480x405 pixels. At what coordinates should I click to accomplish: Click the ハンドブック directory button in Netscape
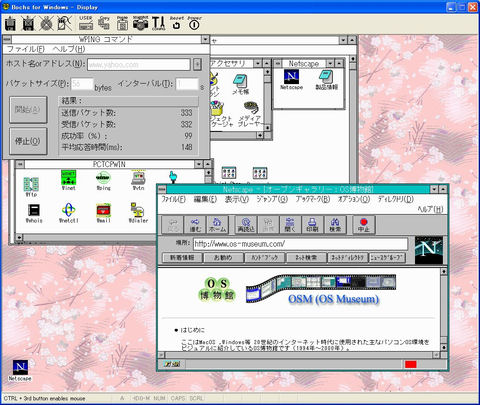pyautogui.click(x=265, y=258)
